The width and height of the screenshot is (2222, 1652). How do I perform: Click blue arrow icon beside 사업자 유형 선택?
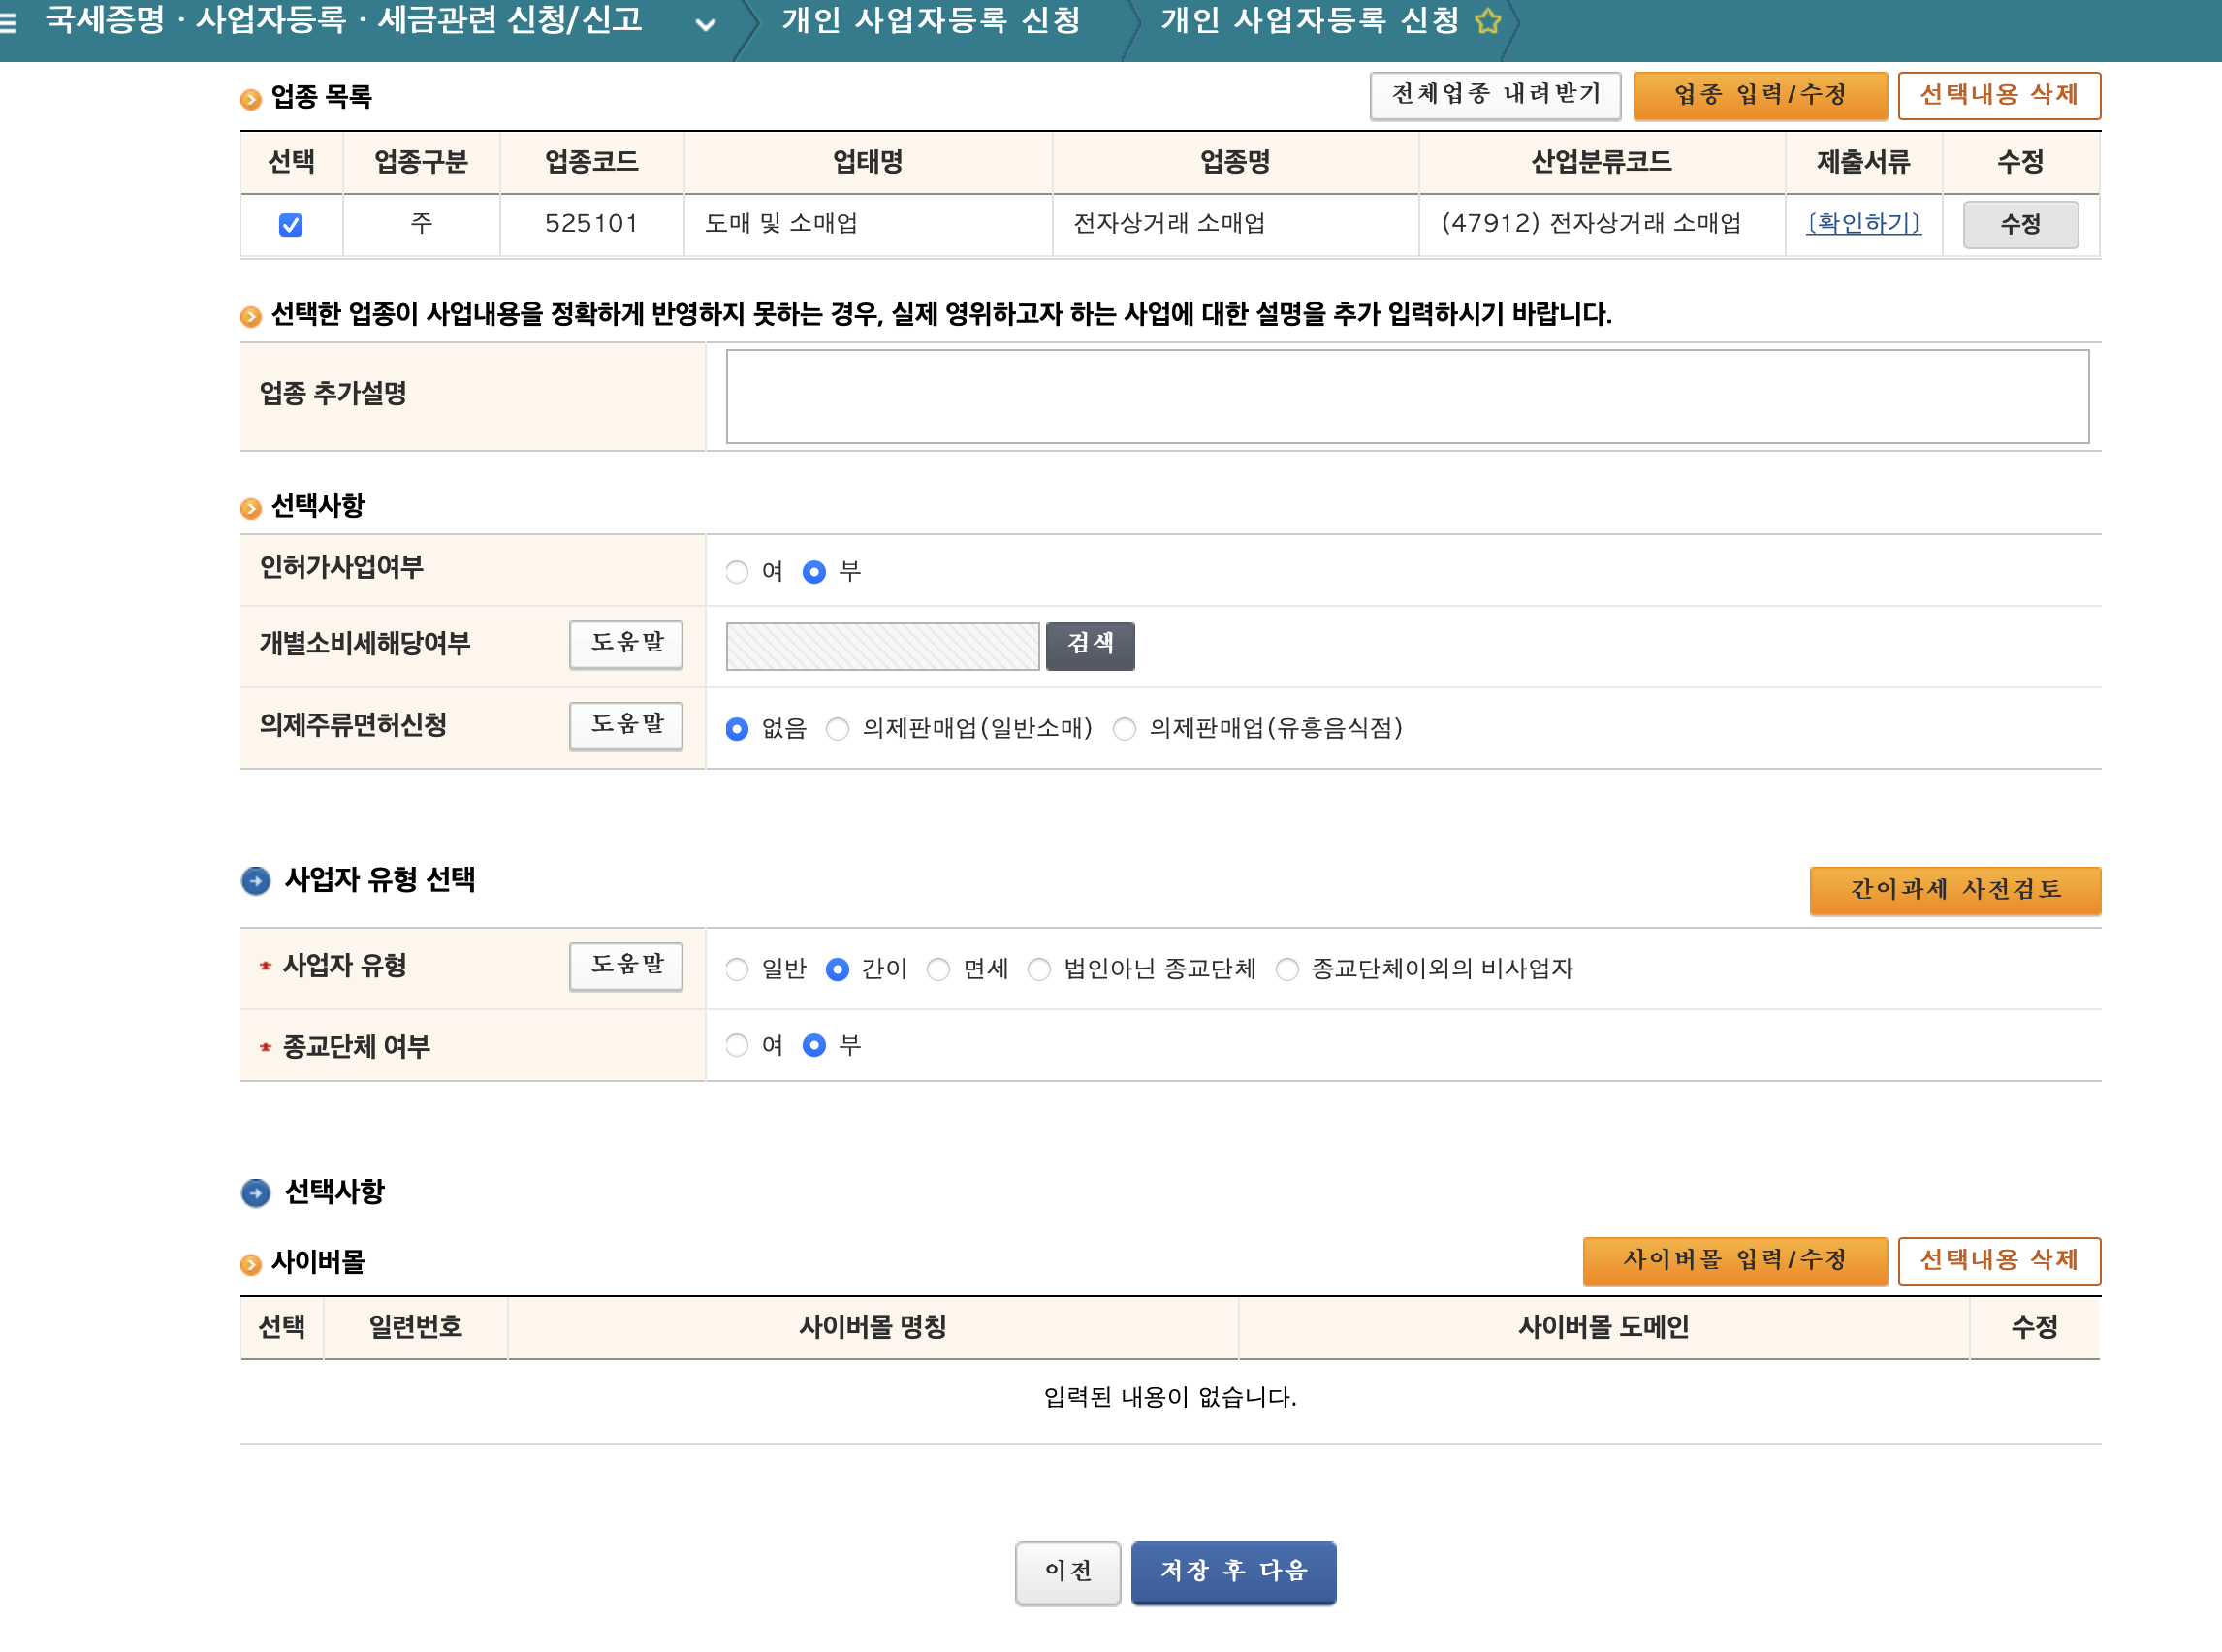pyautogui.click(x=256, y=880)
